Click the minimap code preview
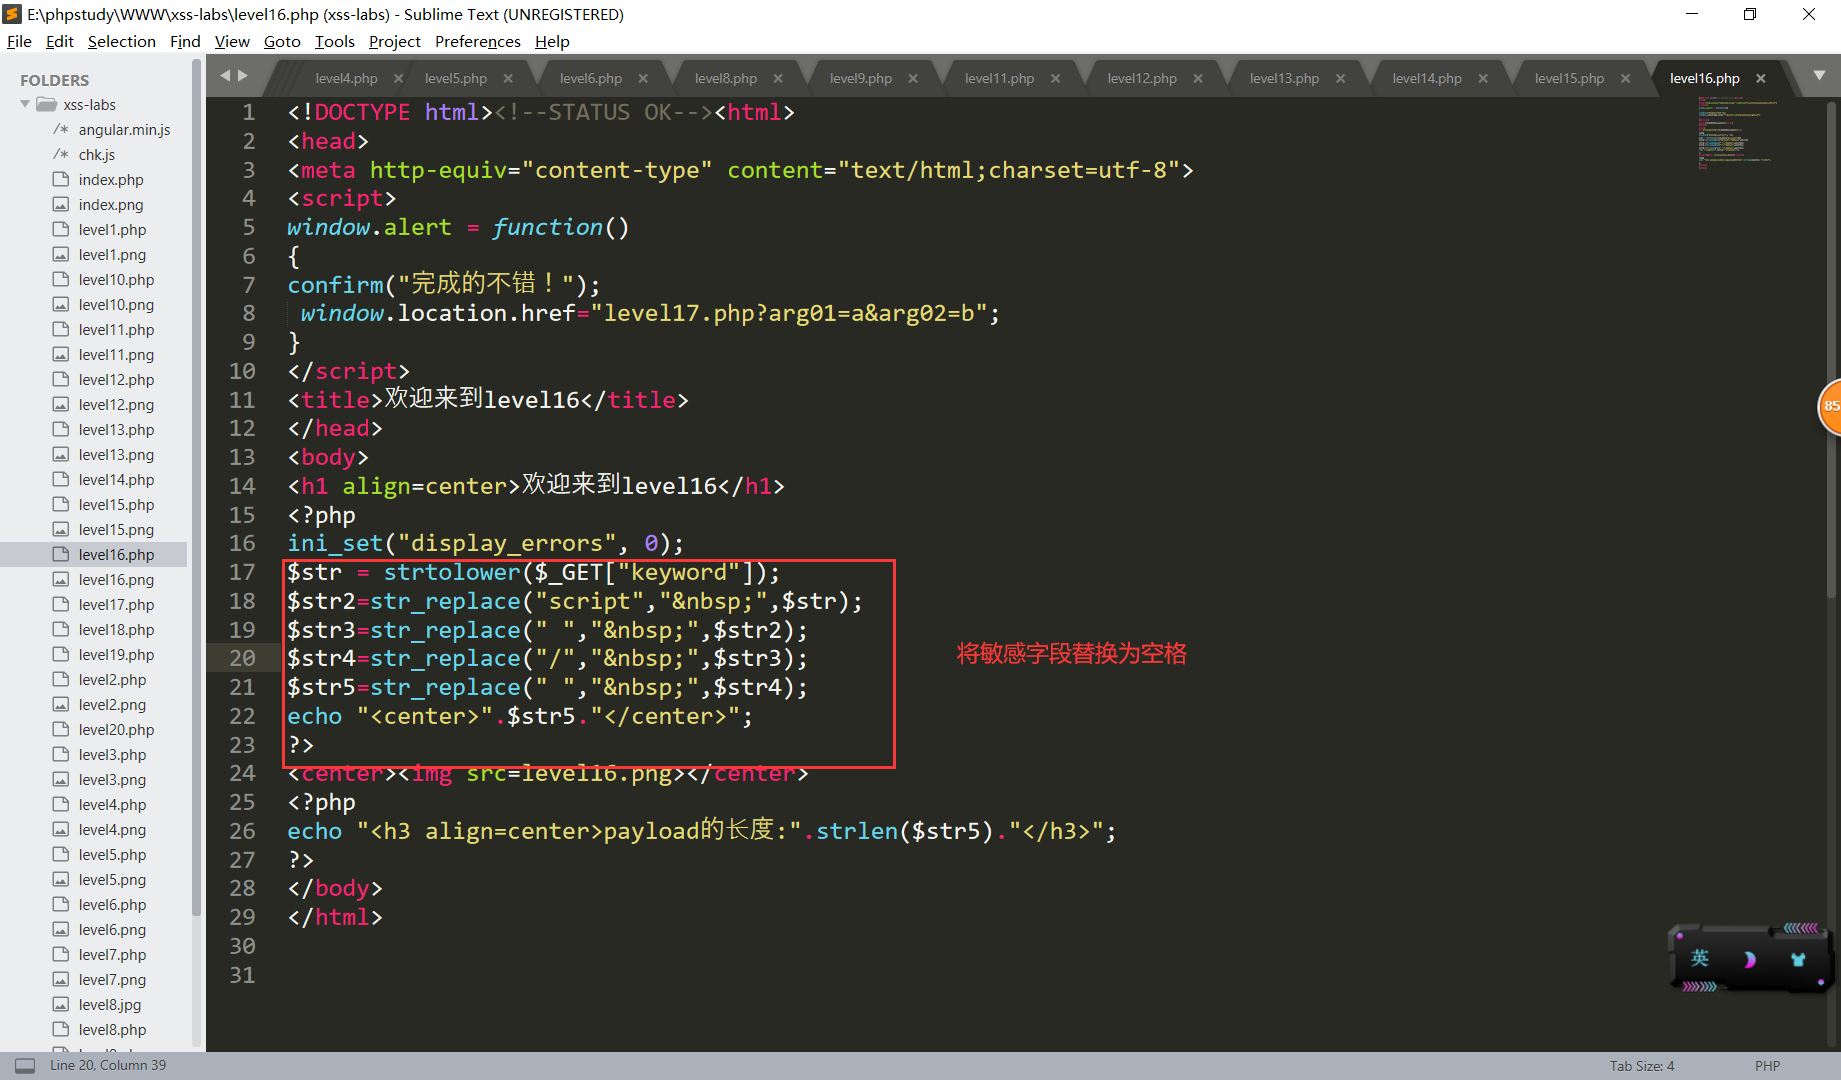This screenshot has width=1841, height=1080. [x=1737, y=133]
